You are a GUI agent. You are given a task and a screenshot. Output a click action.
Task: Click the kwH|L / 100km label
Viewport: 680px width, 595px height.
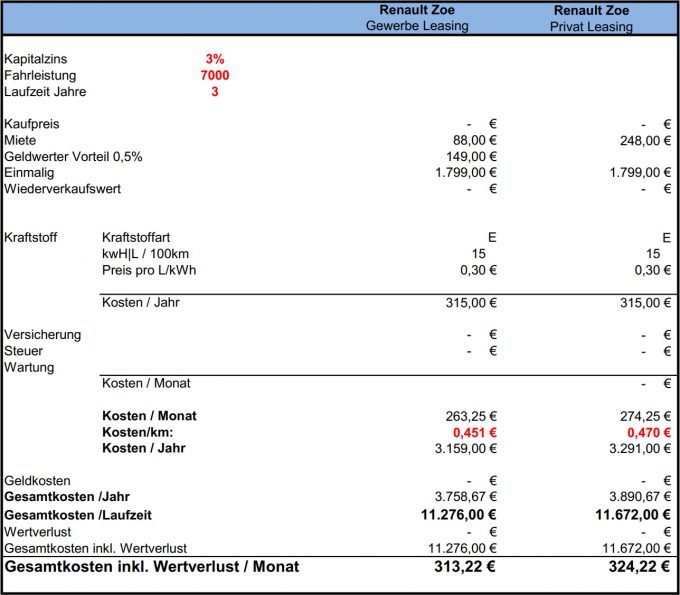click(145, 254)
